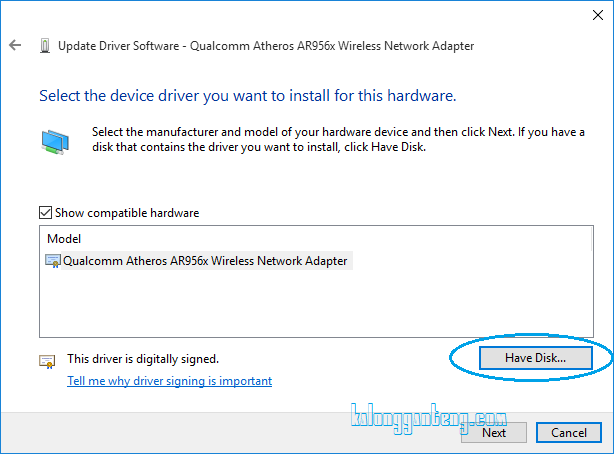The width and height of the screenshot is (614, 454).
Task: Click the 'Select the device driver' heading
Action: [248, 96]
